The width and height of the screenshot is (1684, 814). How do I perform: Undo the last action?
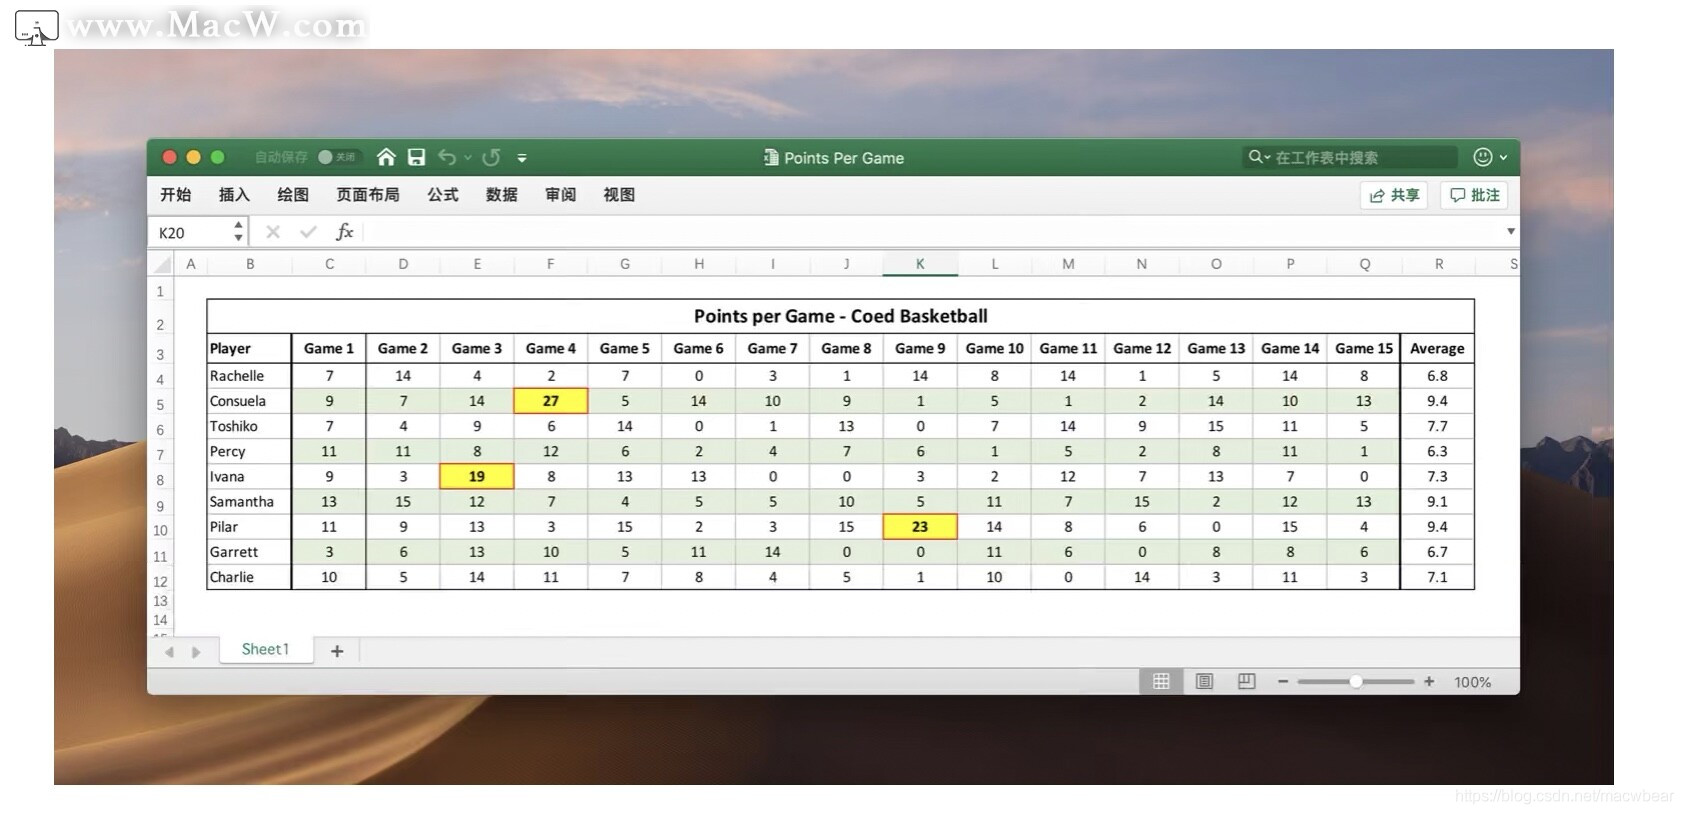pyautogui.click(x=446, y=157)
